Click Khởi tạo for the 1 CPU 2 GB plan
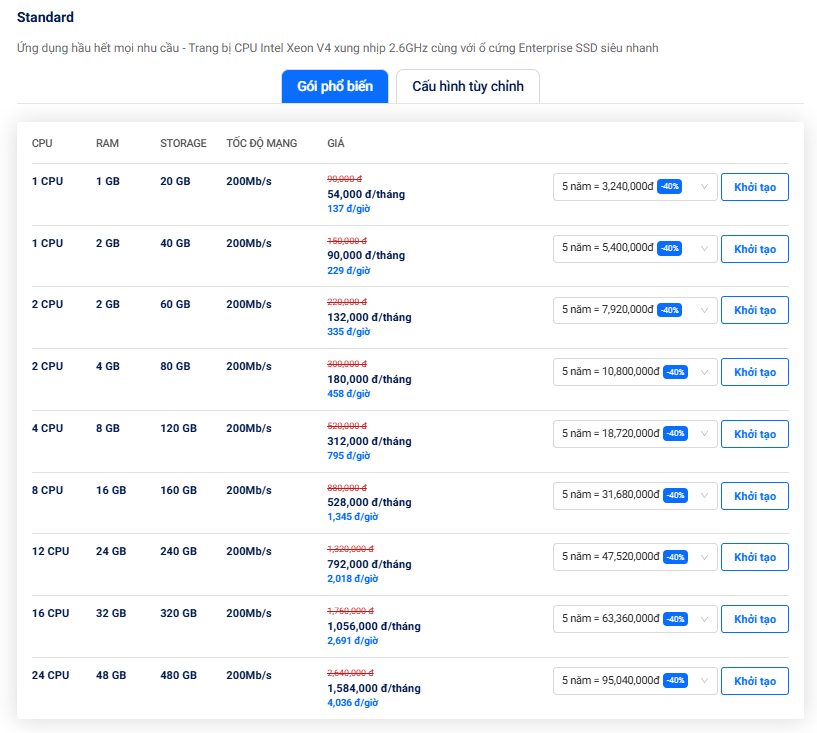 [x=754, y=249]
